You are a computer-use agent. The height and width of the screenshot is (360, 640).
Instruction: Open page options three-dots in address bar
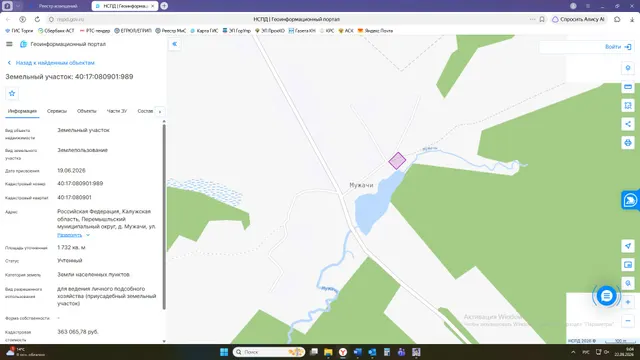(532, 19)
